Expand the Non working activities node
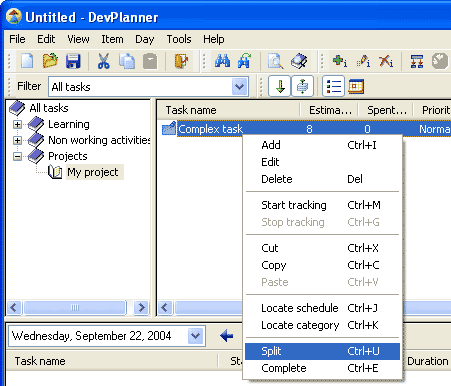 coord(17,140)
